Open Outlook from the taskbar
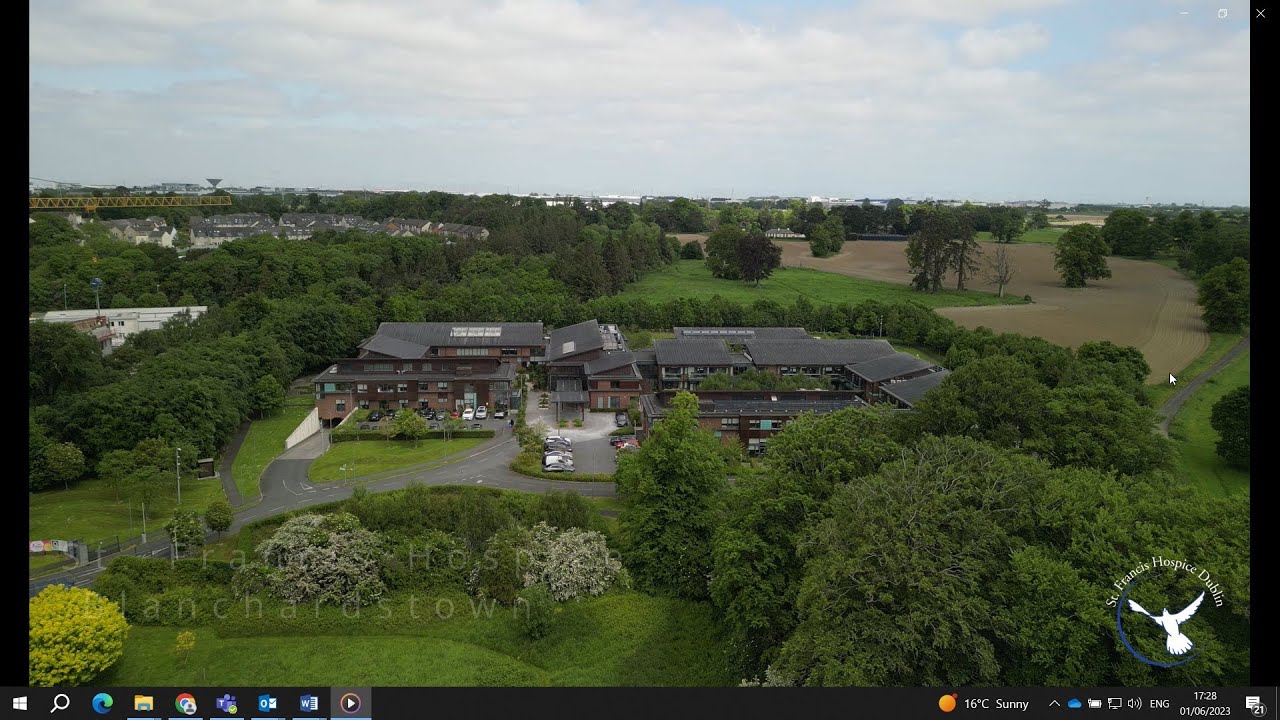The image size is (1280, 720). point(267,703)
